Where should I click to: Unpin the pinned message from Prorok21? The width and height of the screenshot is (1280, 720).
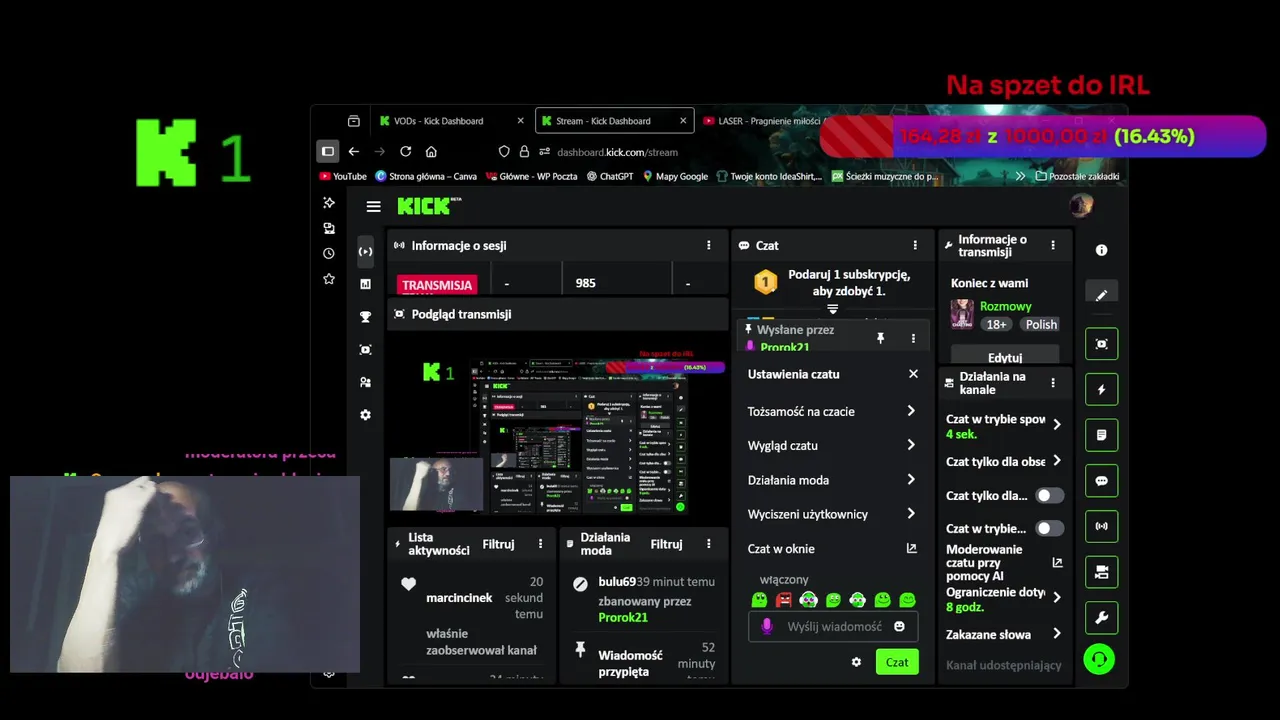pyautogui.click(x=881, y=338)
